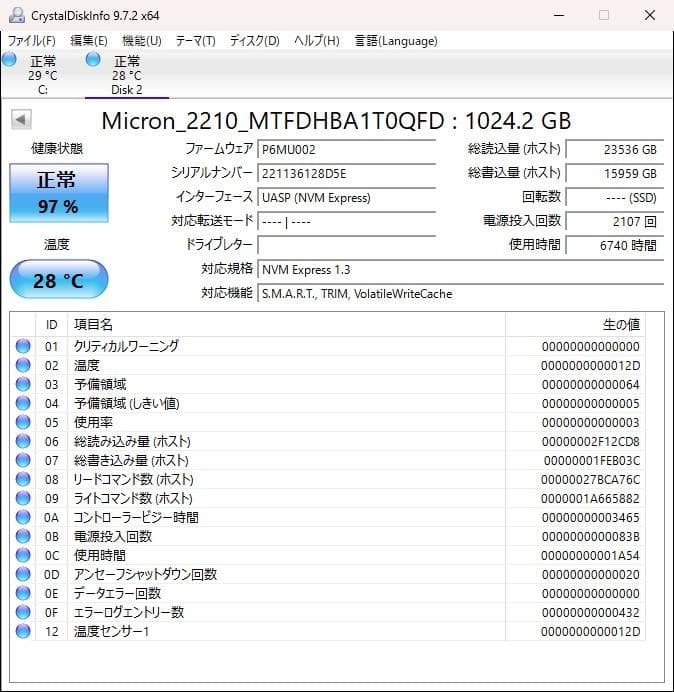Open the ファイル(F) menu
Viewport: 674px width, 692px height.
(x=32, y=41)
